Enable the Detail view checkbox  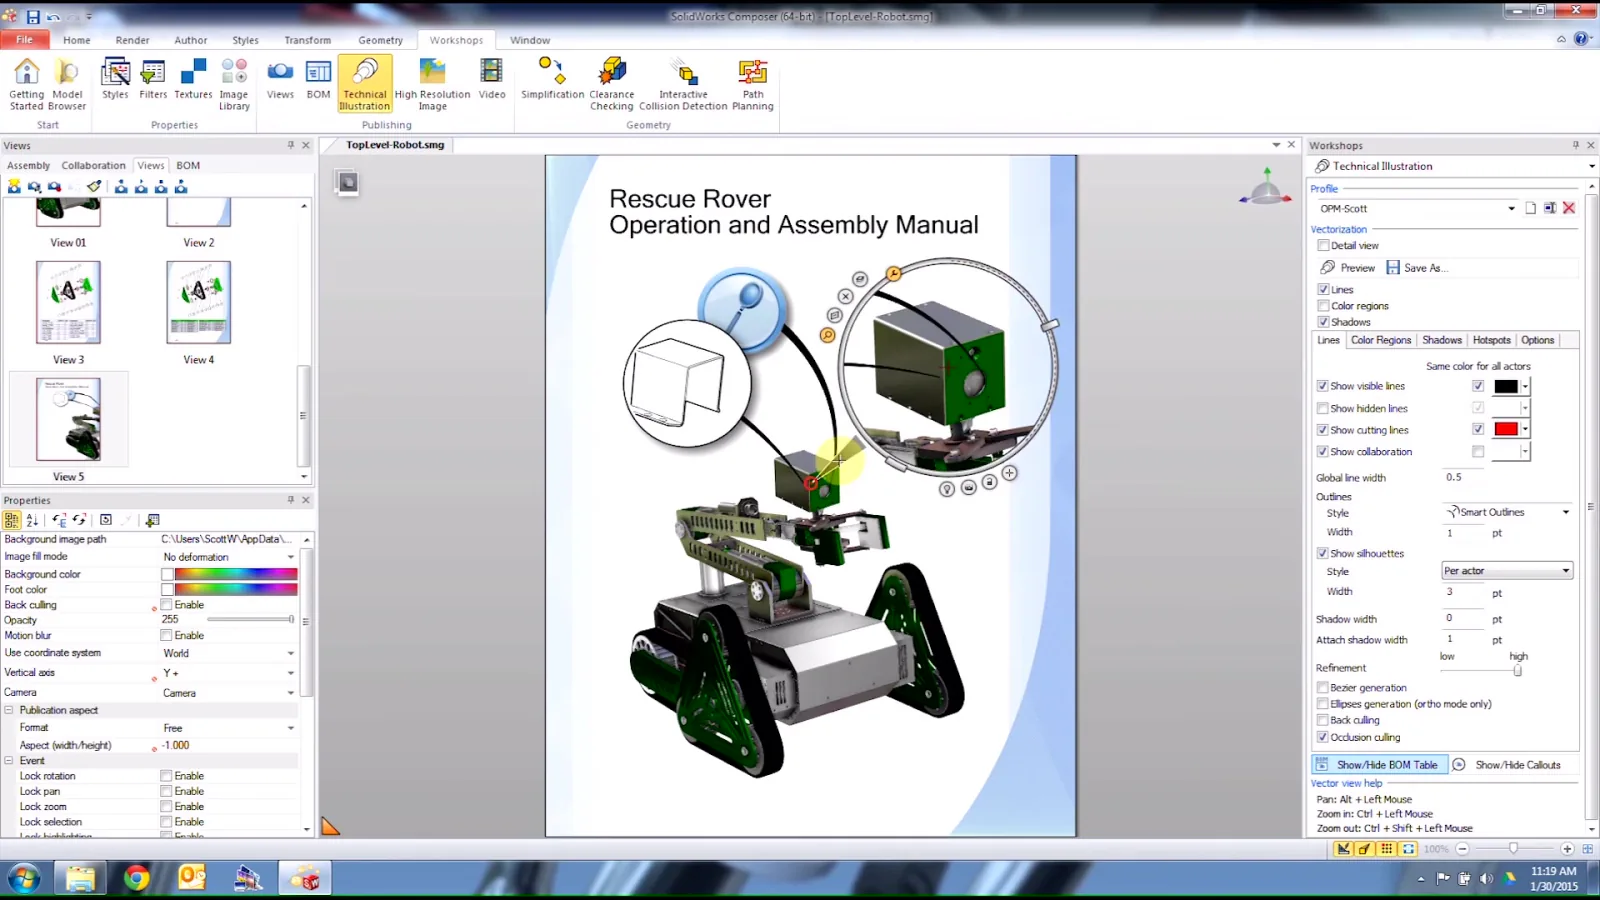click(1324, 245)
